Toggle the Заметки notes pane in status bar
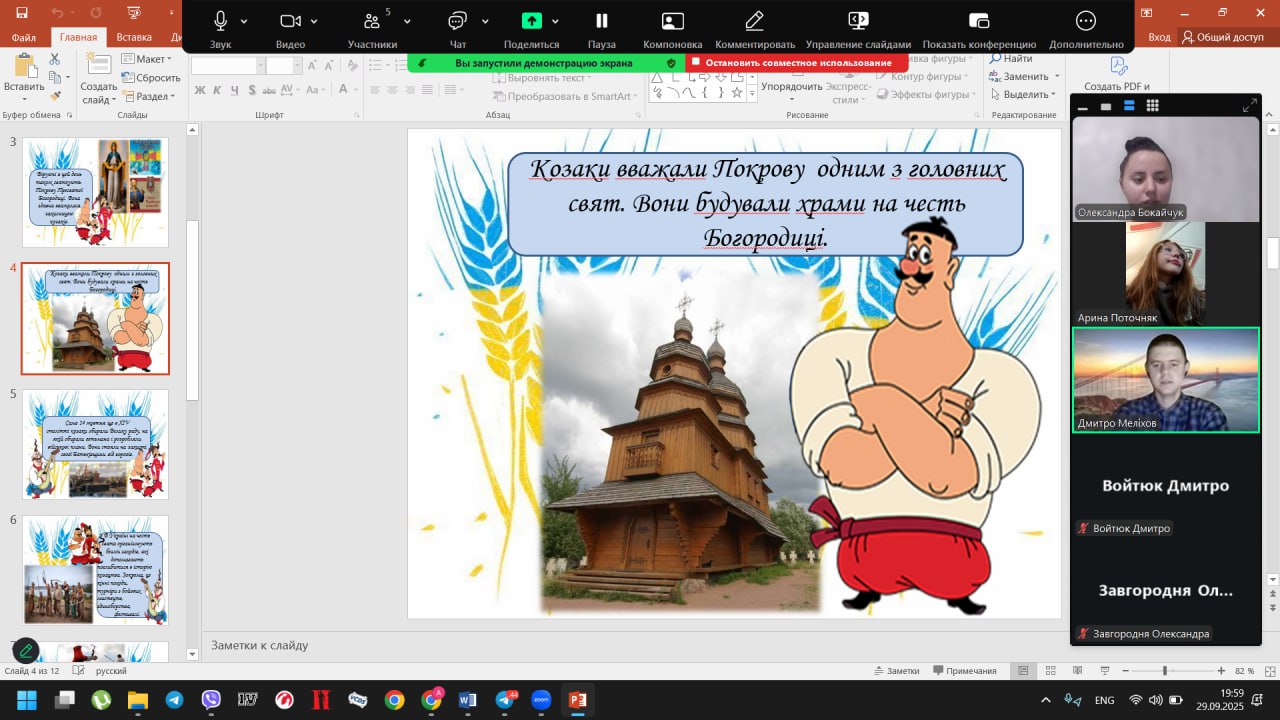Viewport: 1280px width, 720px height. point(895,671)
